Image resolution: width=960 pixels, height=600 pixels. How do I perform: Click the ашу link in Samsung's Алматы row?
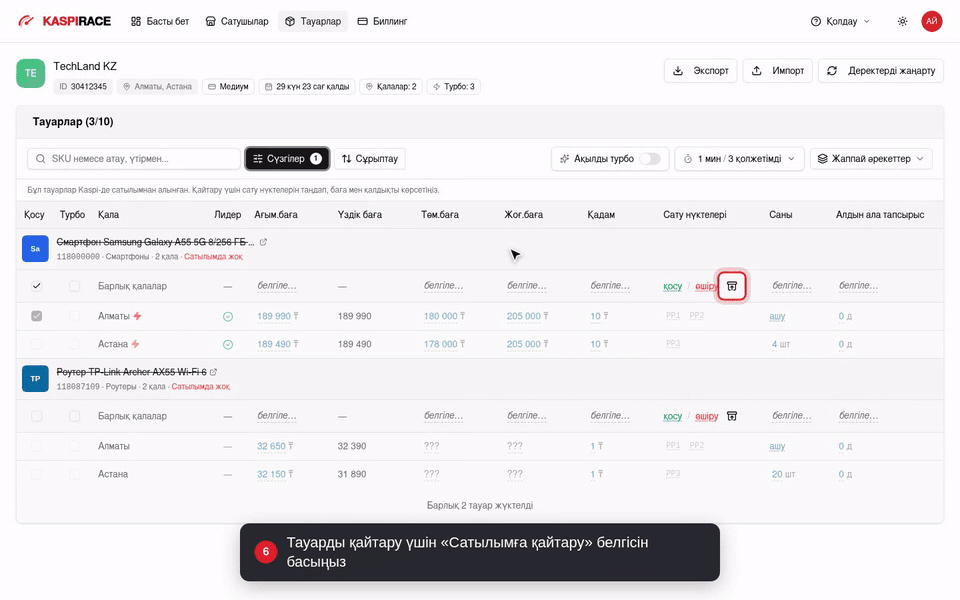tap(777, 317)
